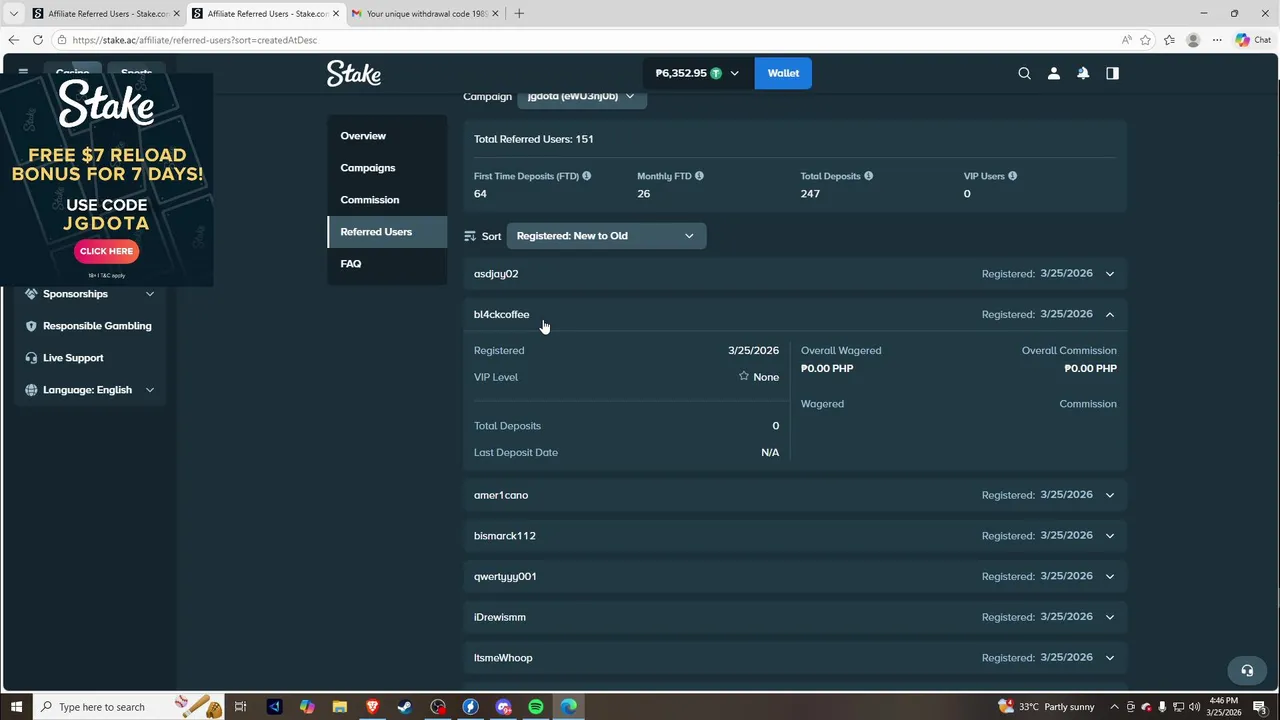1280x720 pixels.
Task: Open the balance currency dropdown ₱6,352.95
Action: coord(697,73)
